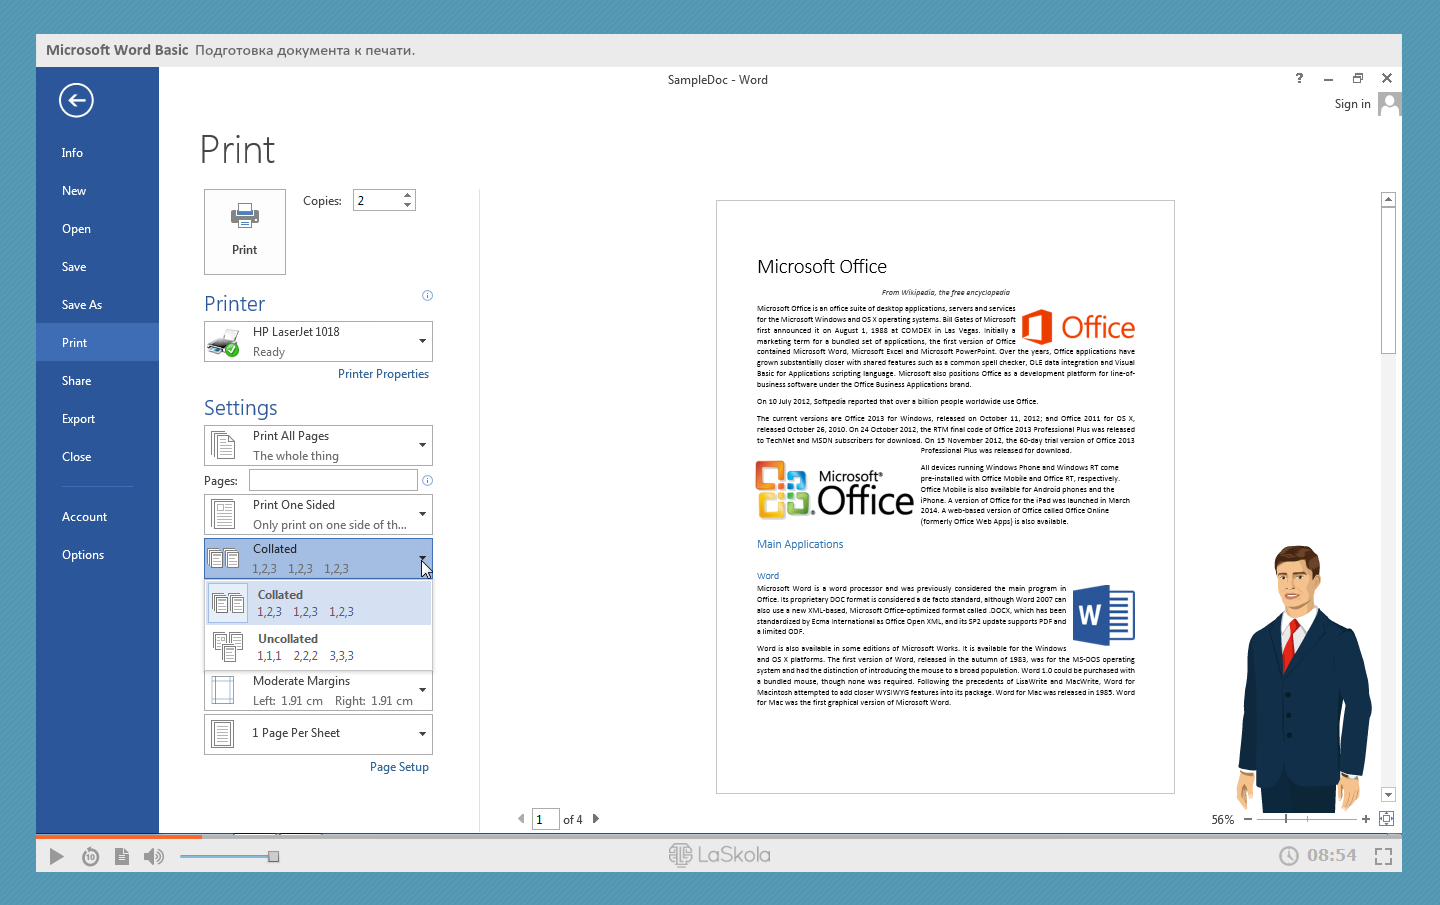Click the back arrow to exit Backstage
Screen dimensions: 1440x905
tap(76, 100)
